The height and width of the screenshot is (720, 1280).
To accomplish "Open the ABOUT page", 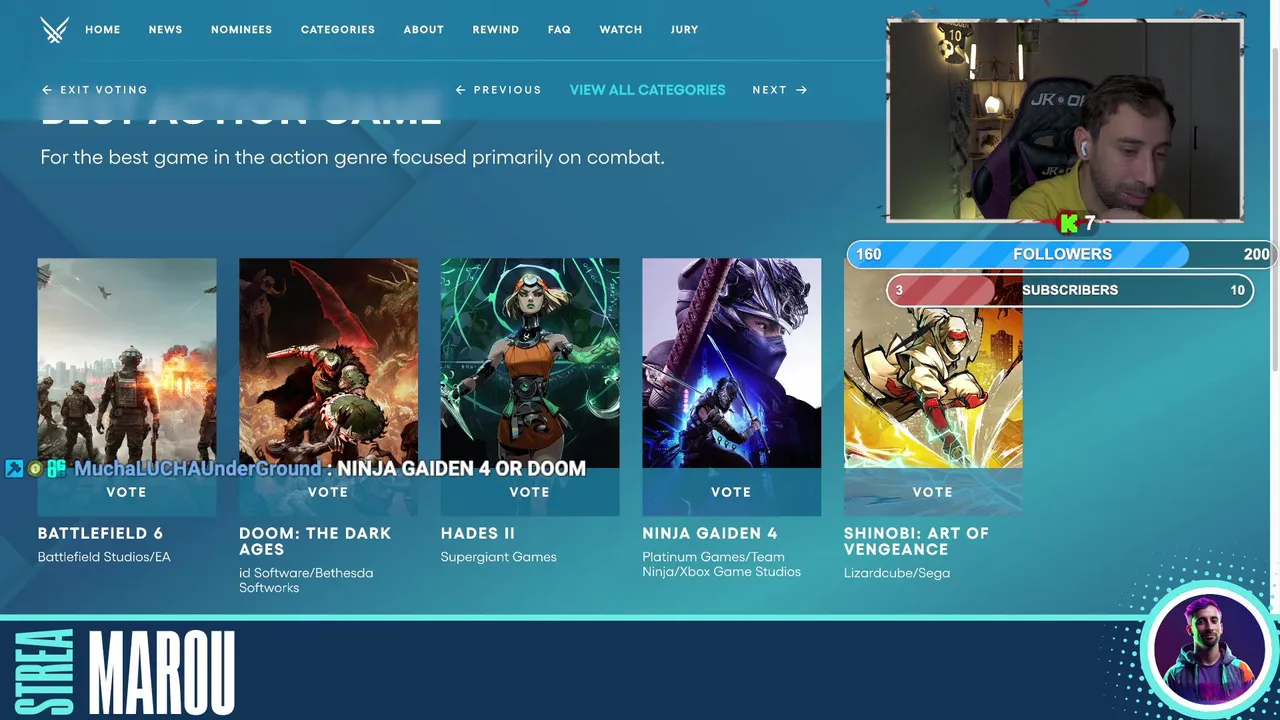I will pyautogui.click(x=424, y=30).
